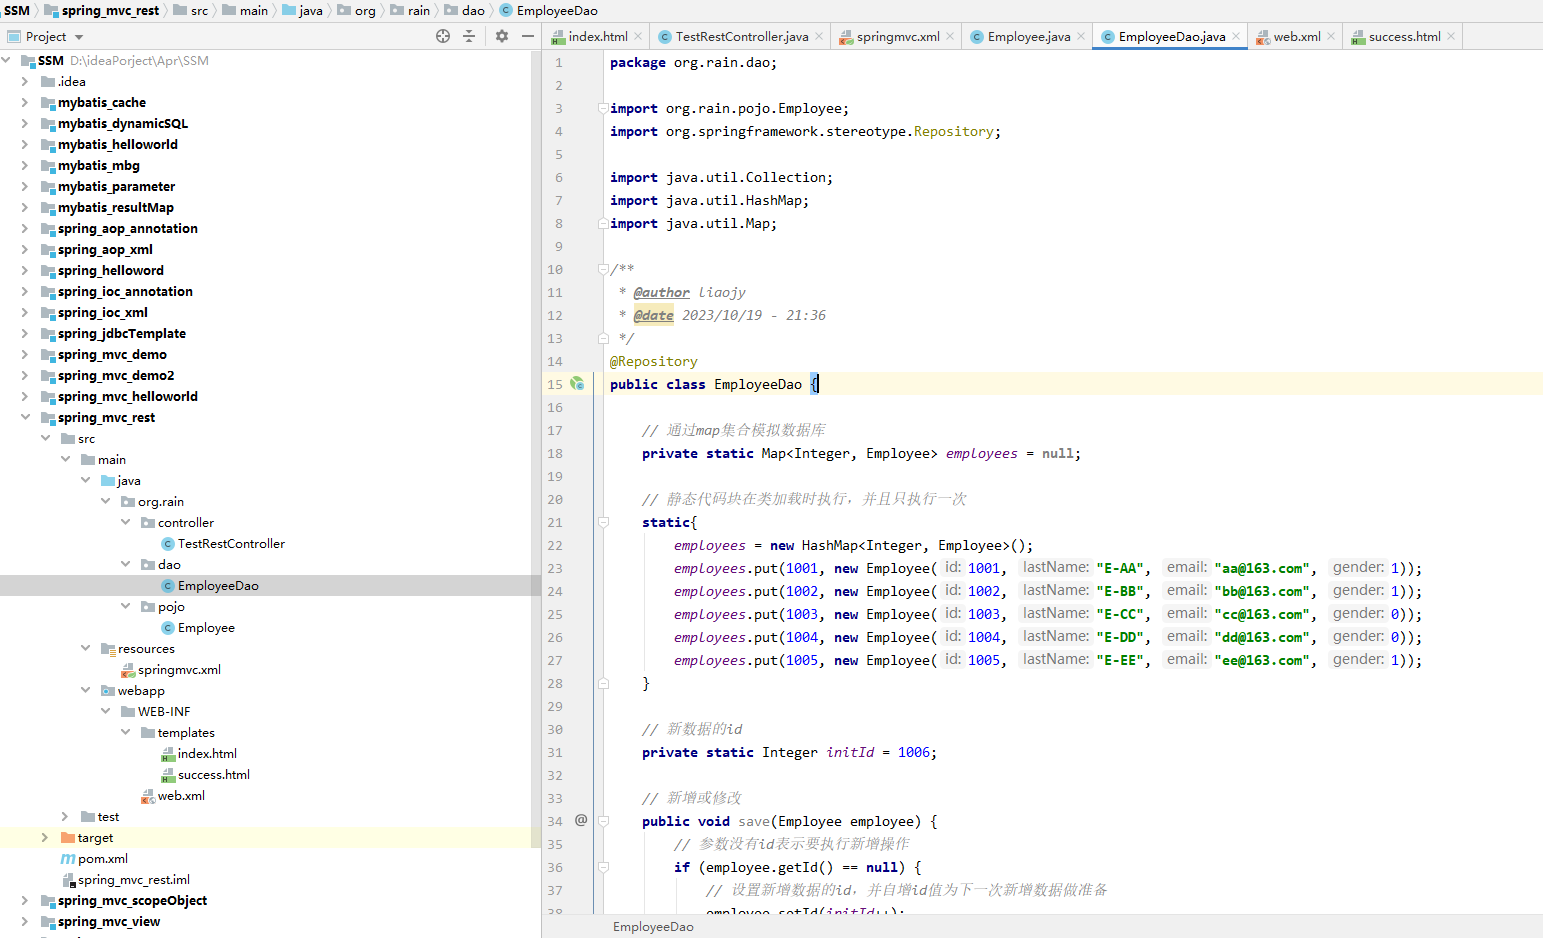Expand the target folder
The width and height of the screenshot is (1543, 938).
[45, 837]
